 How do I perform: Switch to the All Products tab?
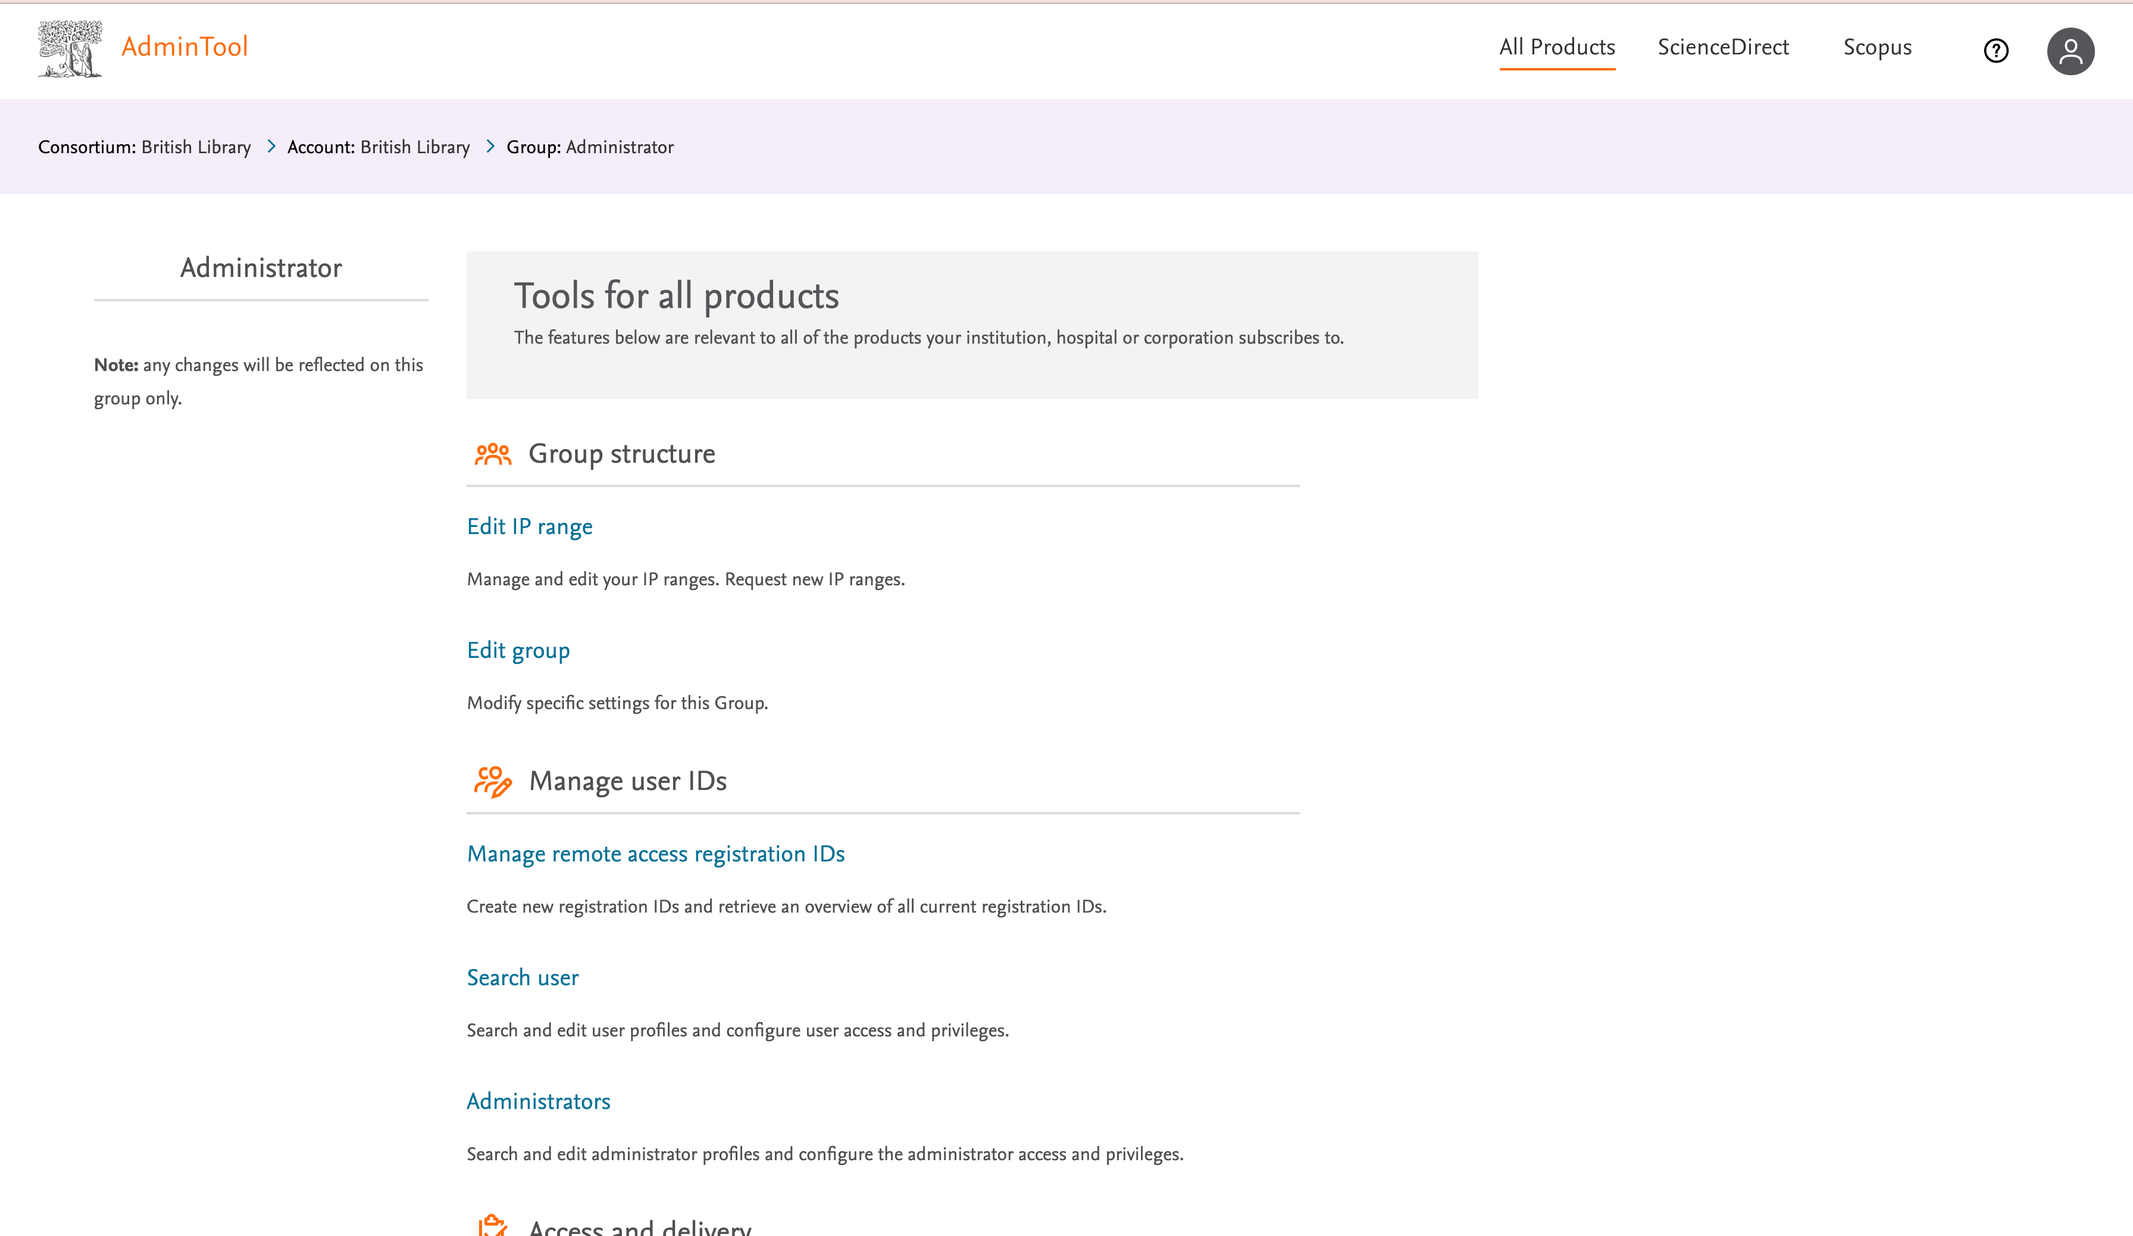(1556, 48)
